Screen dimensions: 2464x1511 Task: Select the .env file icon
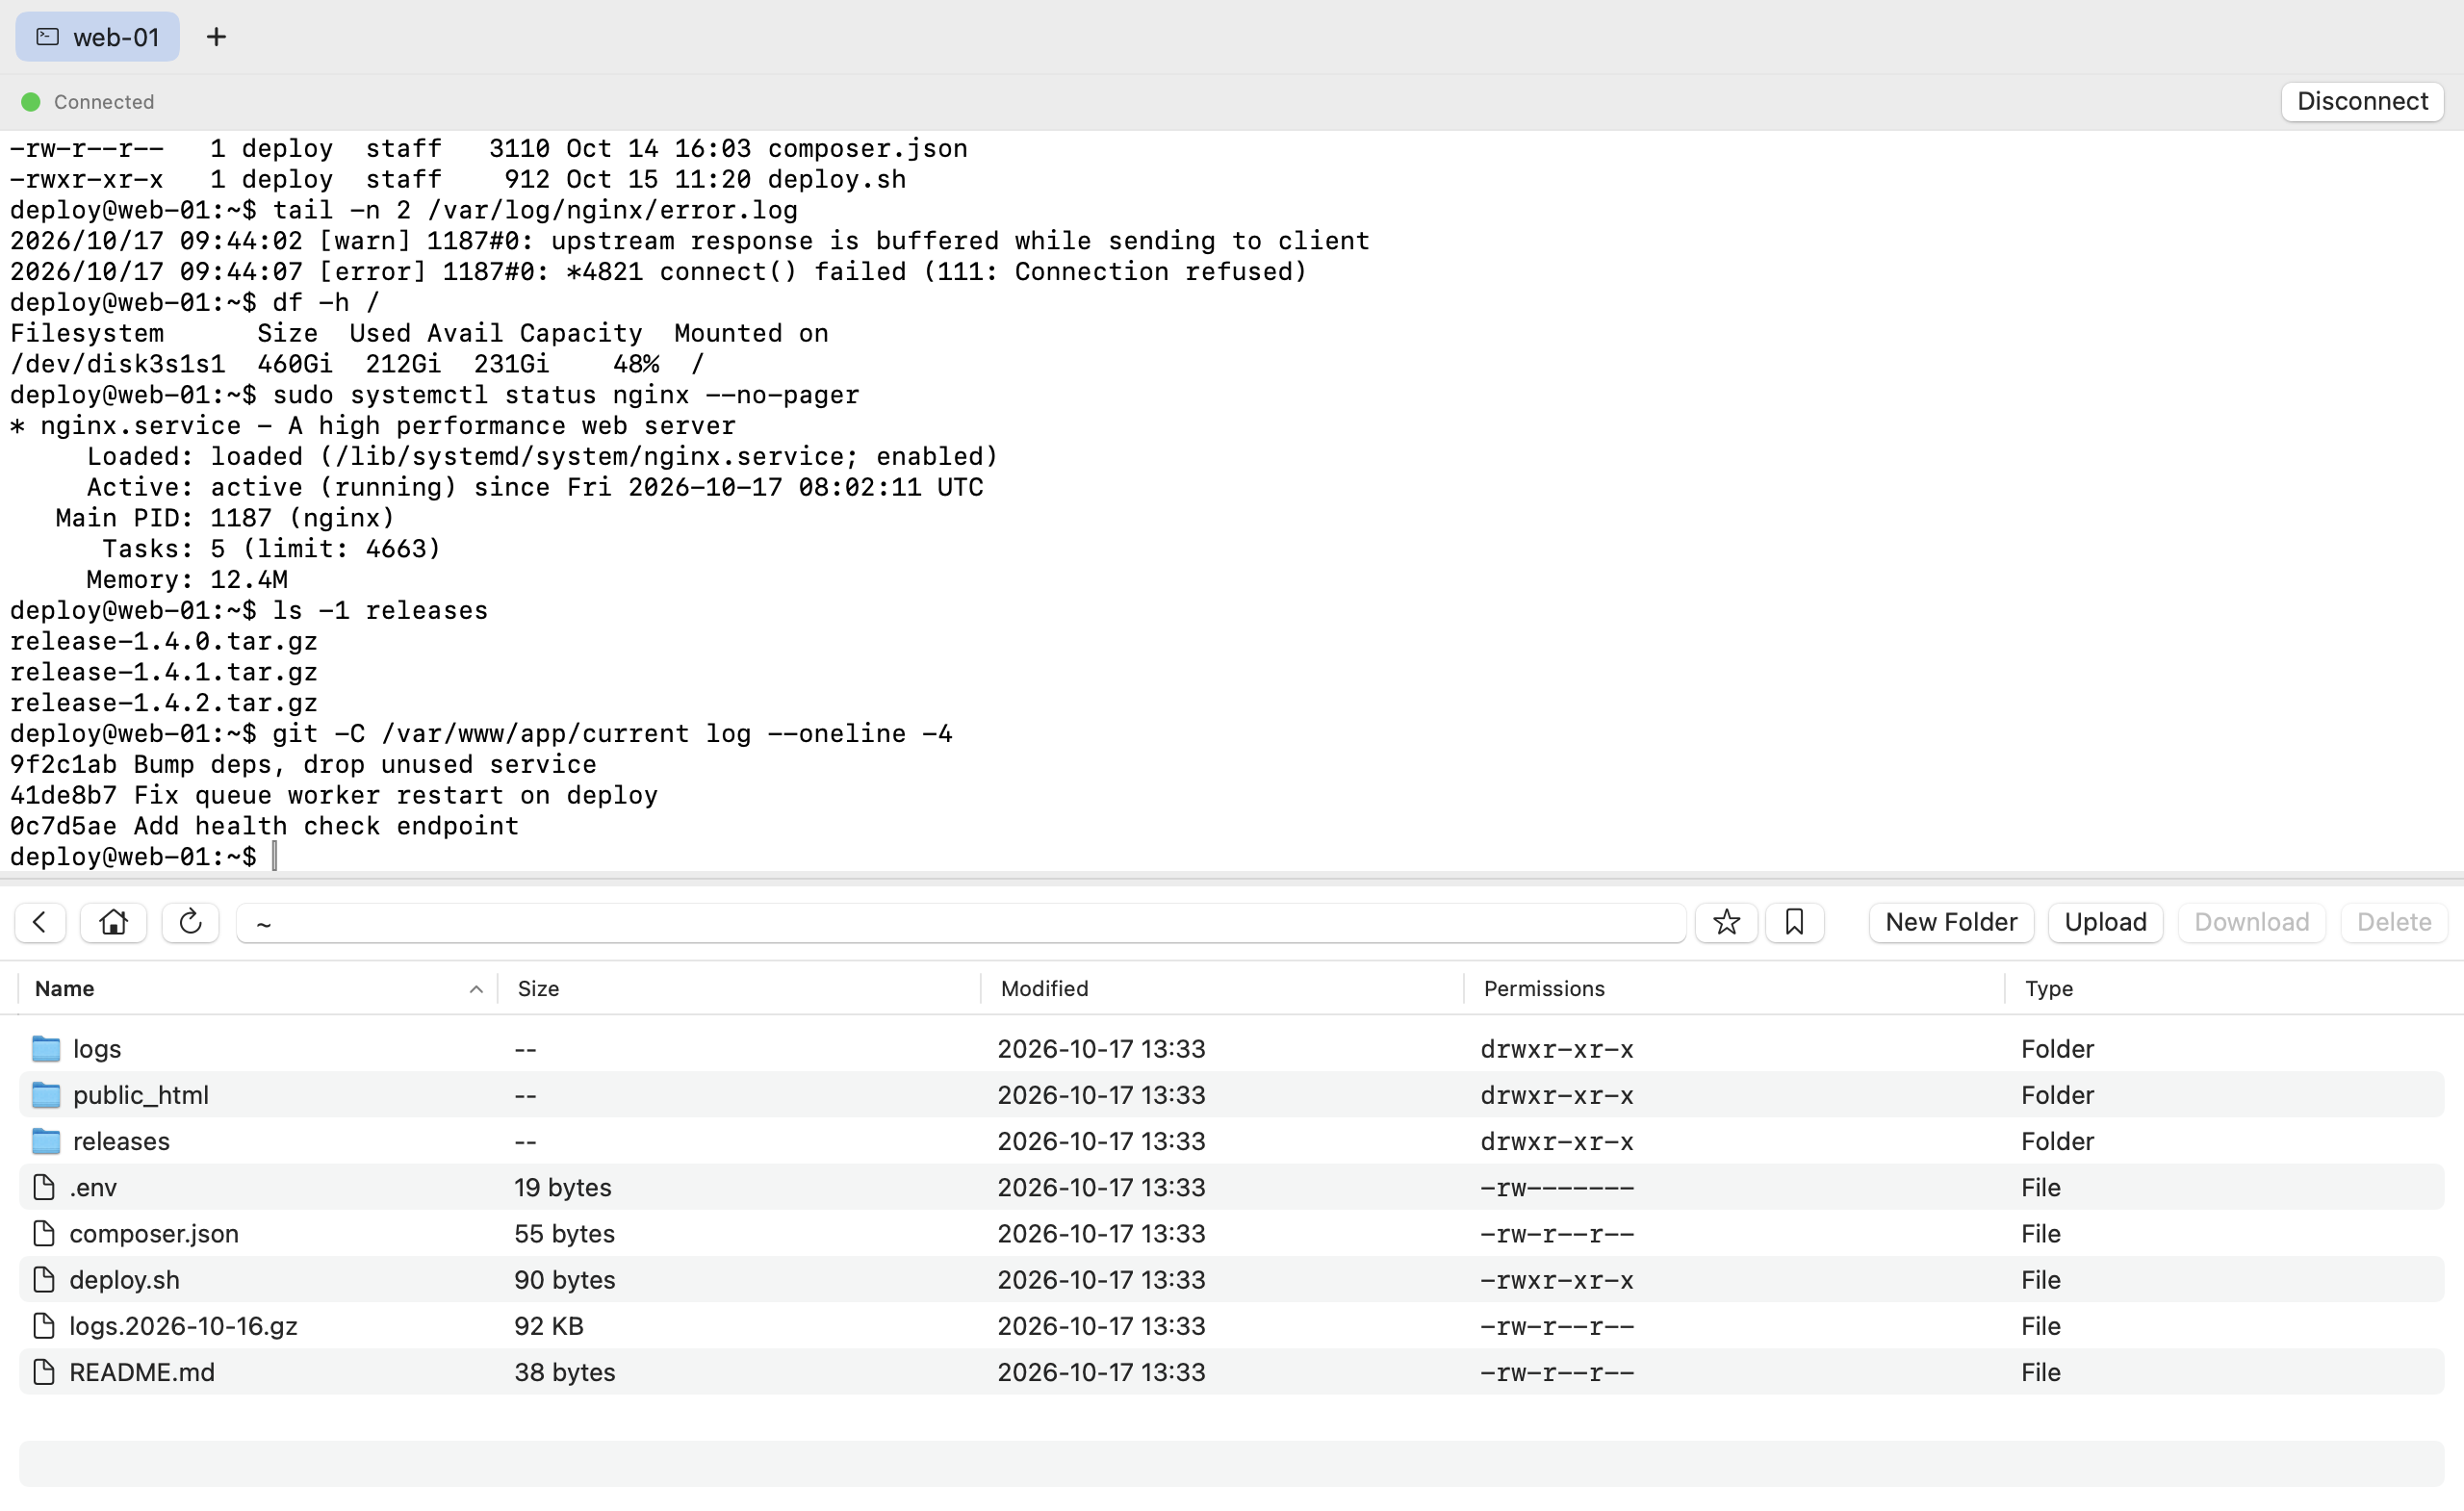44,1186
